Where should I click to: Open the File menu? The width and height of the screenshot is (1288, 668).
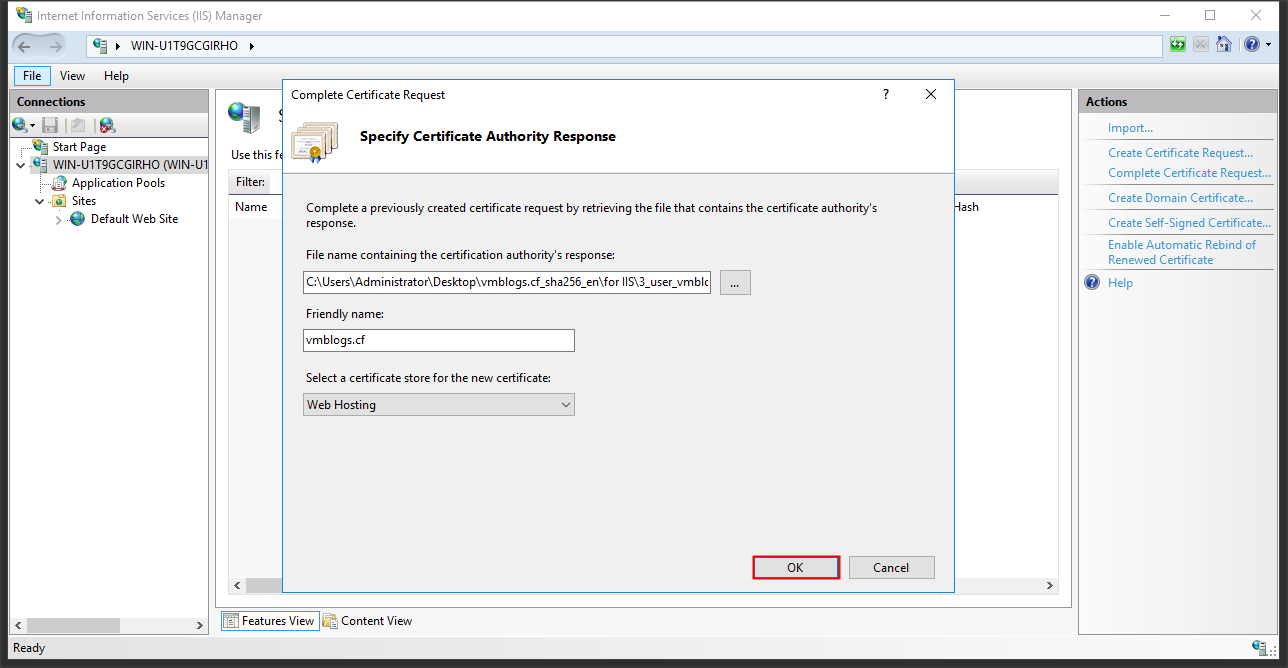pyautogui.click(x=32, y=76)
